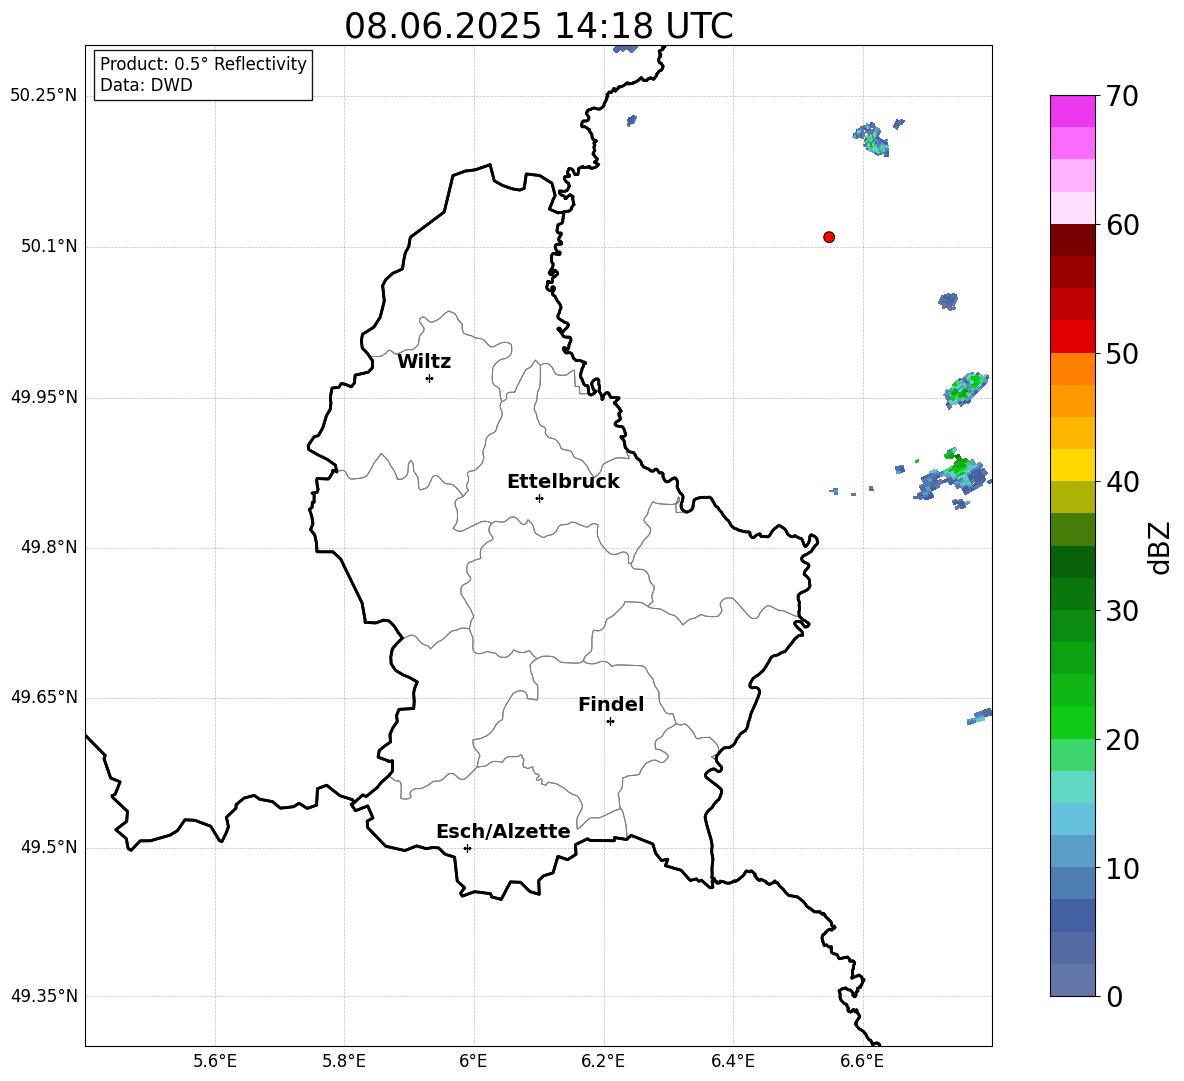Pick the magenta swatch just below 70 dBZ
This screenshot has width=1184, height=1081.
coord(1072,112)
